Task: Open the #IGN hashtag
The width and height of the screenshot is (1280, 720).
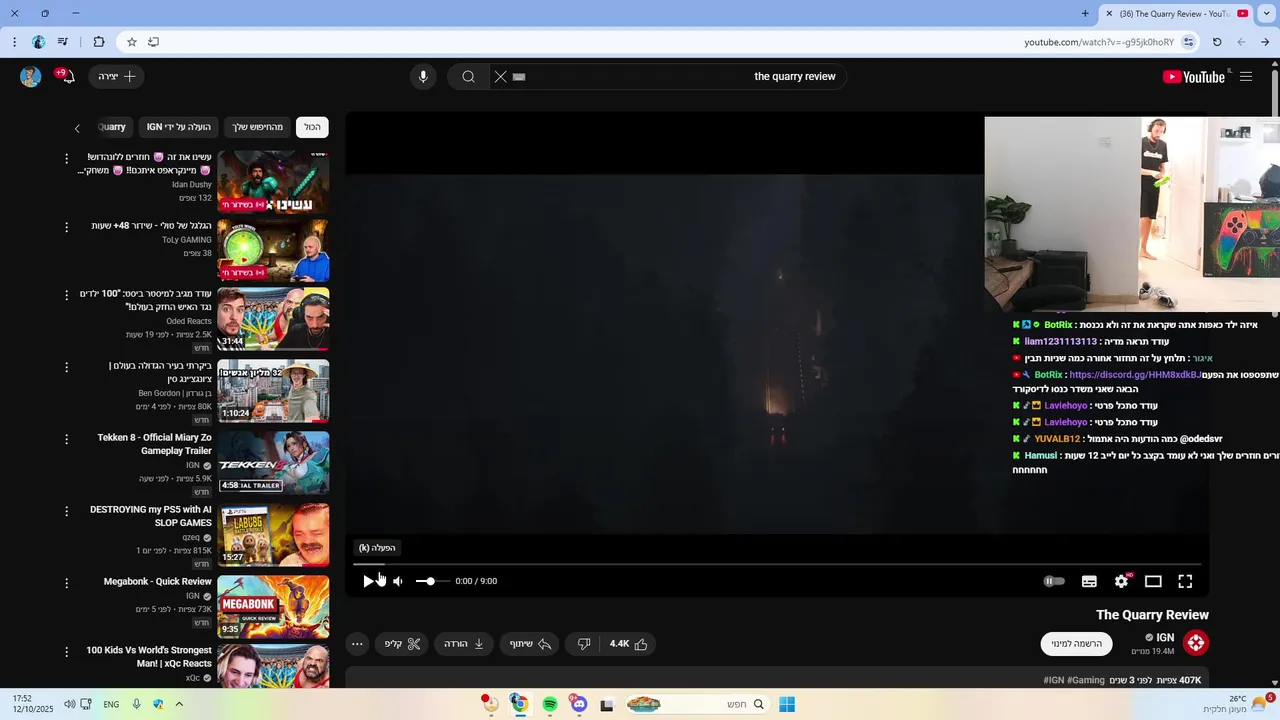Action: coord(1054,680)
